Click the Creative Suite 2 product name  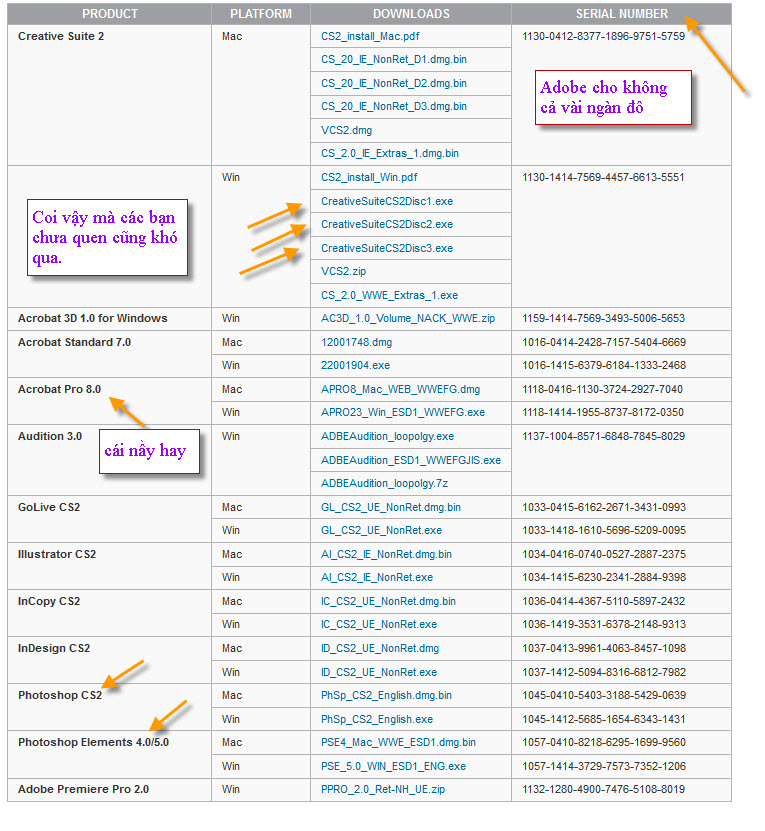tap(61, 37)
